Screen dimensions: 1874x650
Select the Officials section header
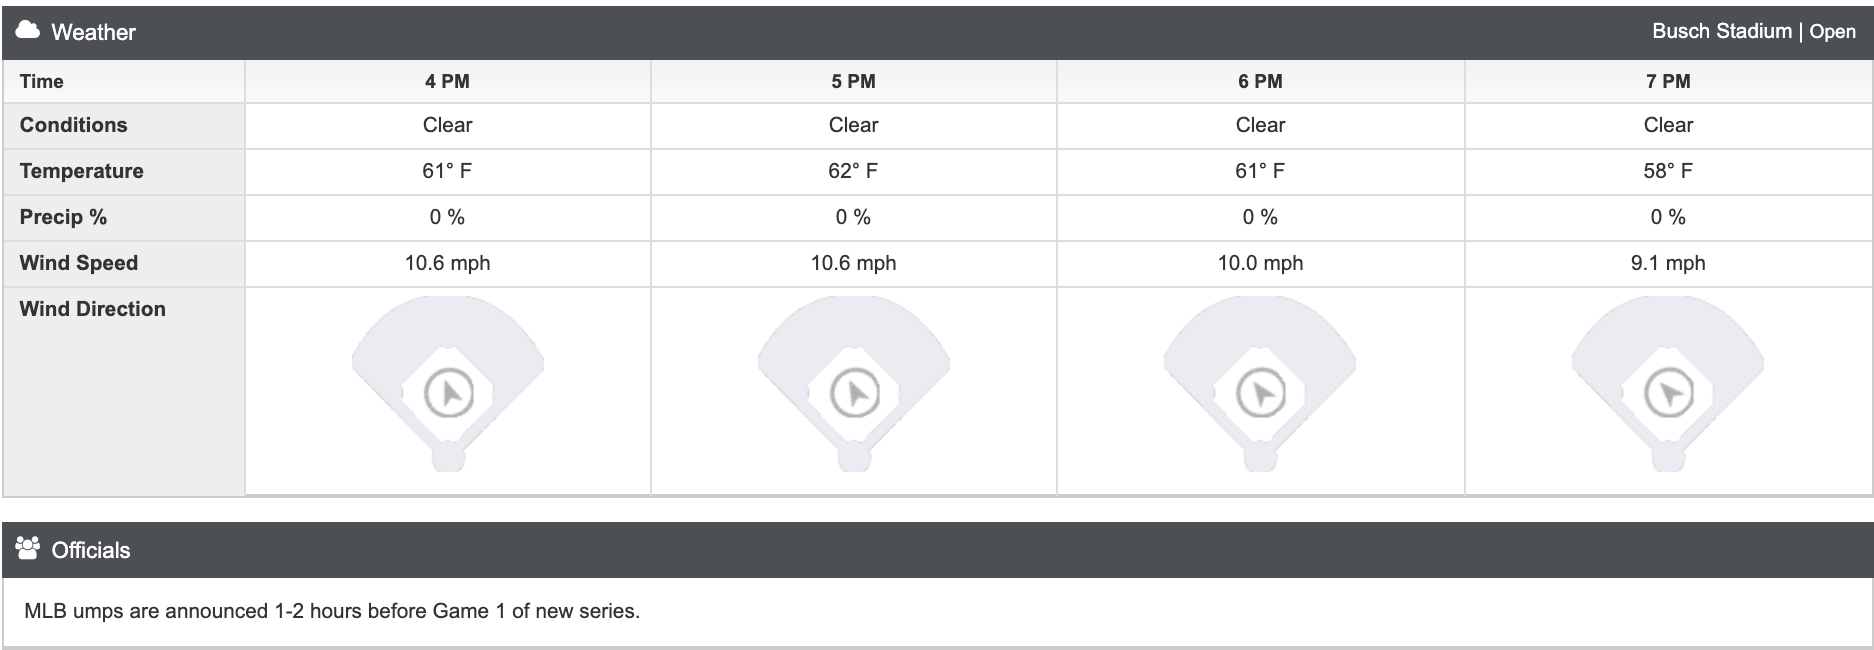pos(937,550)
